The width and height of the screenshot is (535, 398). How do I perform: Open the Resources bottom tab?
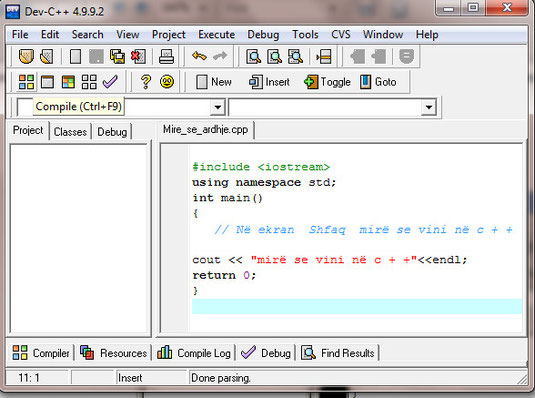tap(114, 353)
